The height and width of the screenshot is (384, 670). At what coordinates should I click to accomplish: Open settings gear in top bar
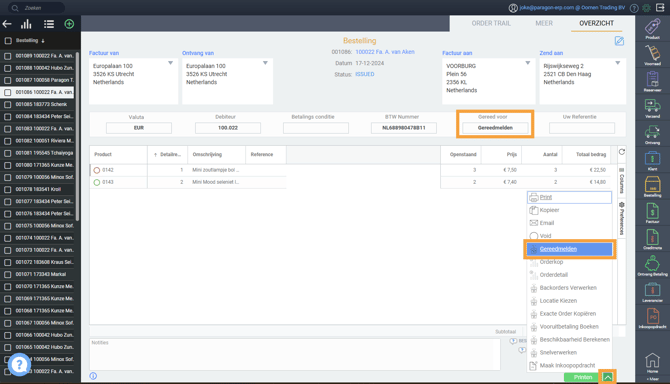pos(646,8)
